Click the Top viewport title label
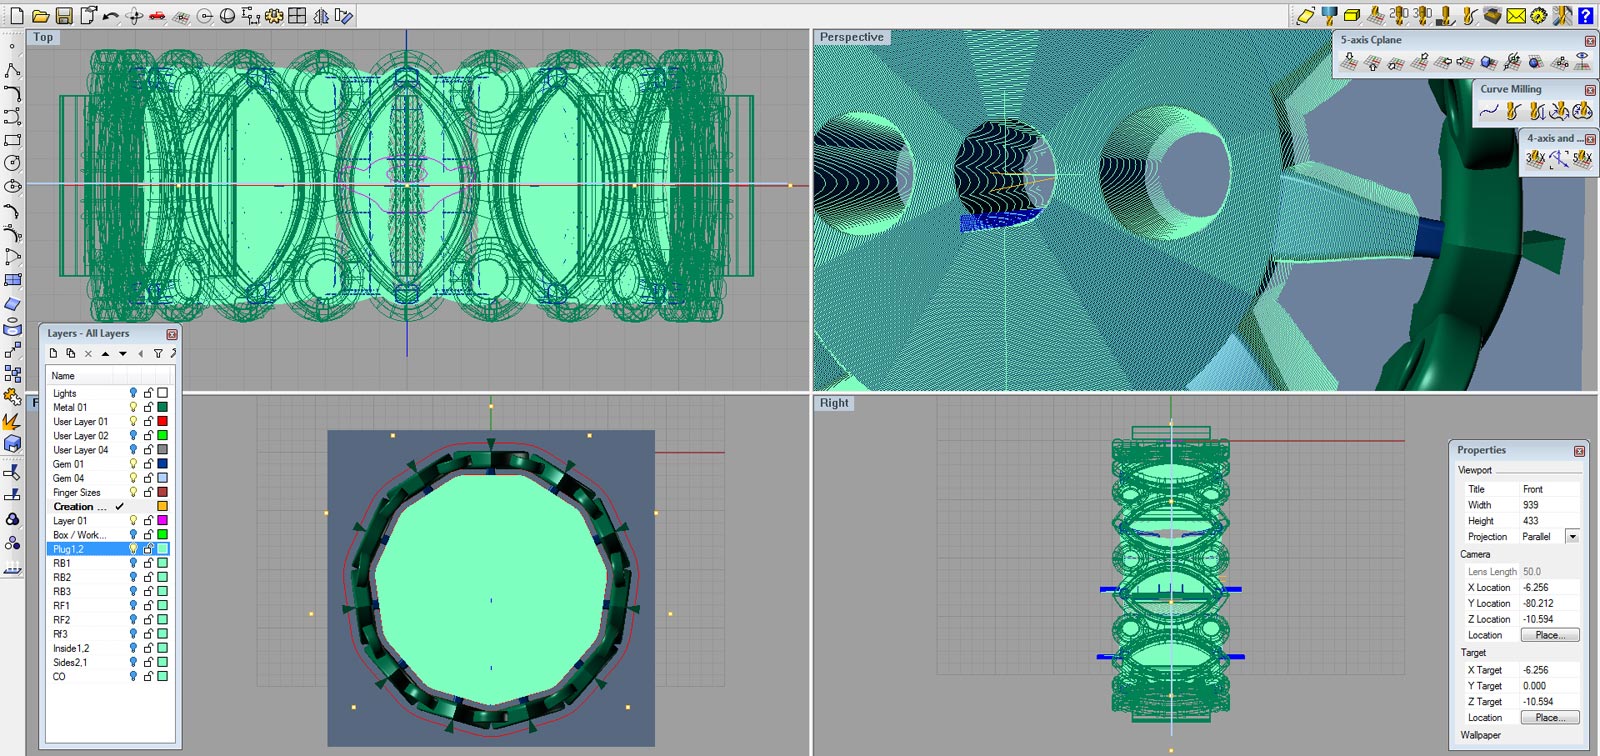 [43, 37]
